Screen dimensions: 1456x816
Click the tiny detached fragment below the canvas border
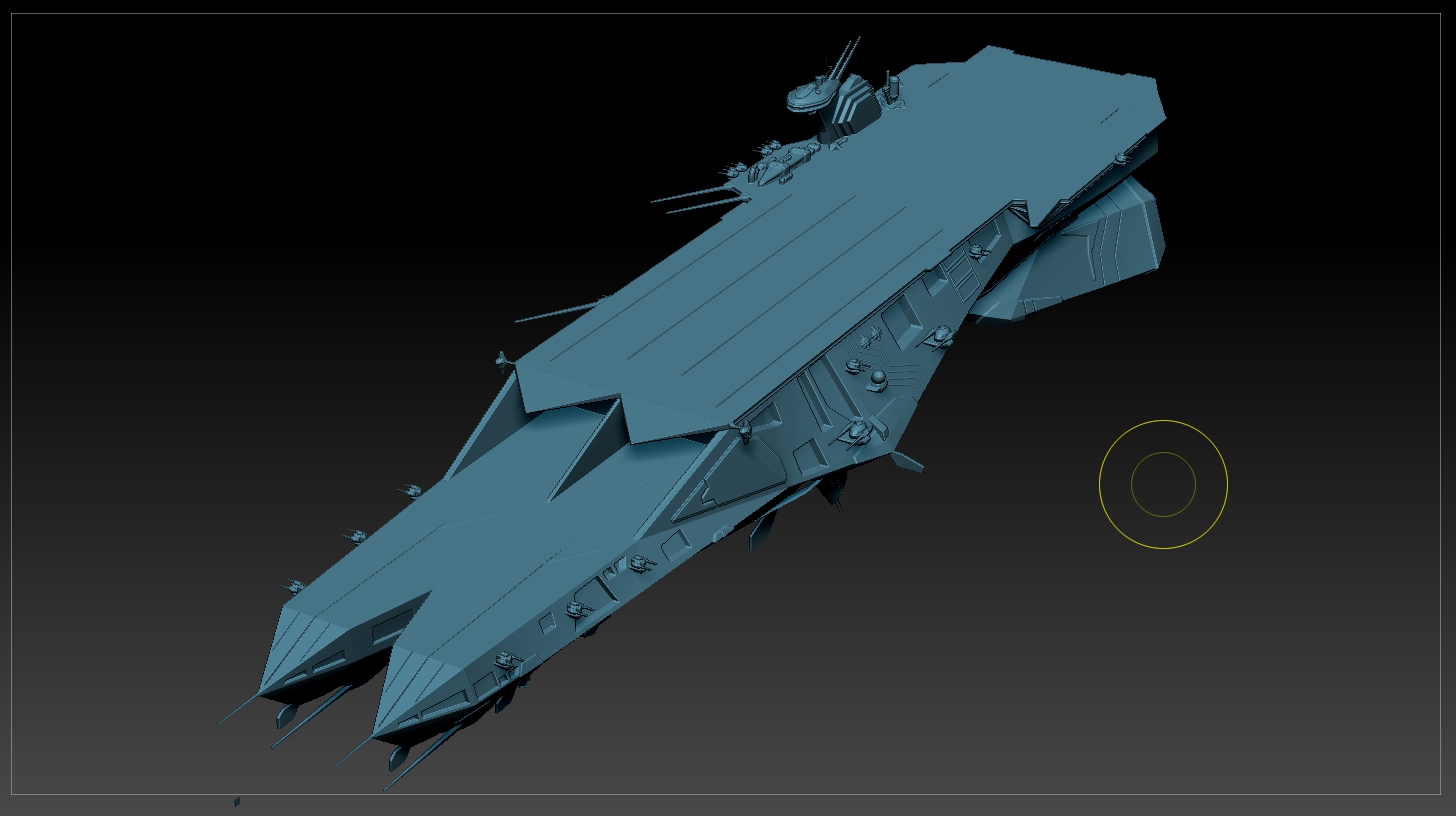point(237,801)
